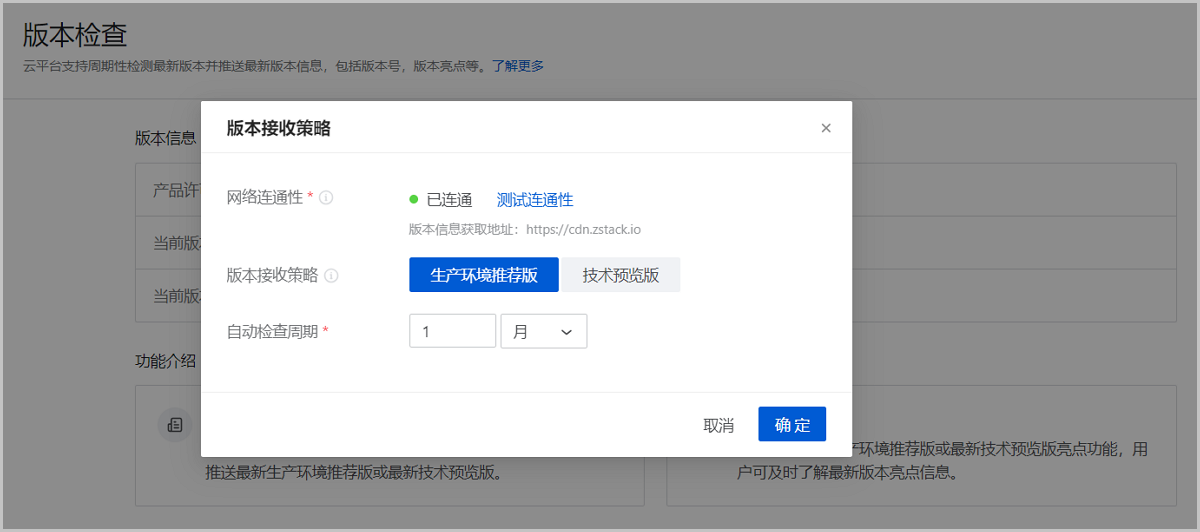1200x532 pixels.
Task: Click the cdn.zstack.io address text
Action: 583,229
